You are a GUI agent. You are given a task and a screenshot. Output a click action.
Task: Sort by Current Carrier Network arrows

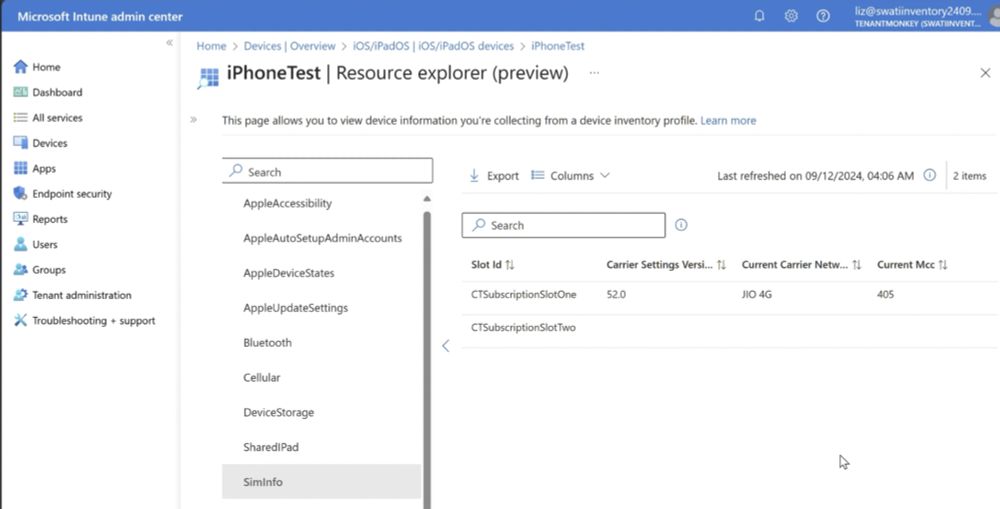pyautogui.click(x=857, y=265)
